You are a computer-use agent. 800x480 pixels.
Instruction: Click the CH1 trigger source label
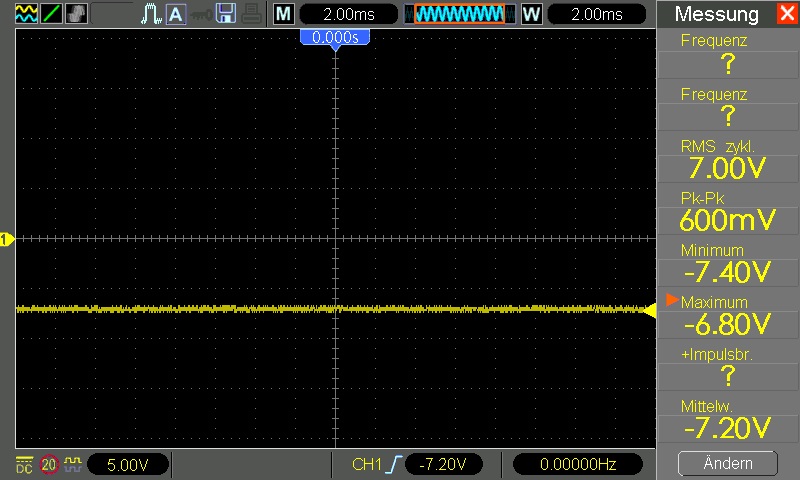point(367,464)
